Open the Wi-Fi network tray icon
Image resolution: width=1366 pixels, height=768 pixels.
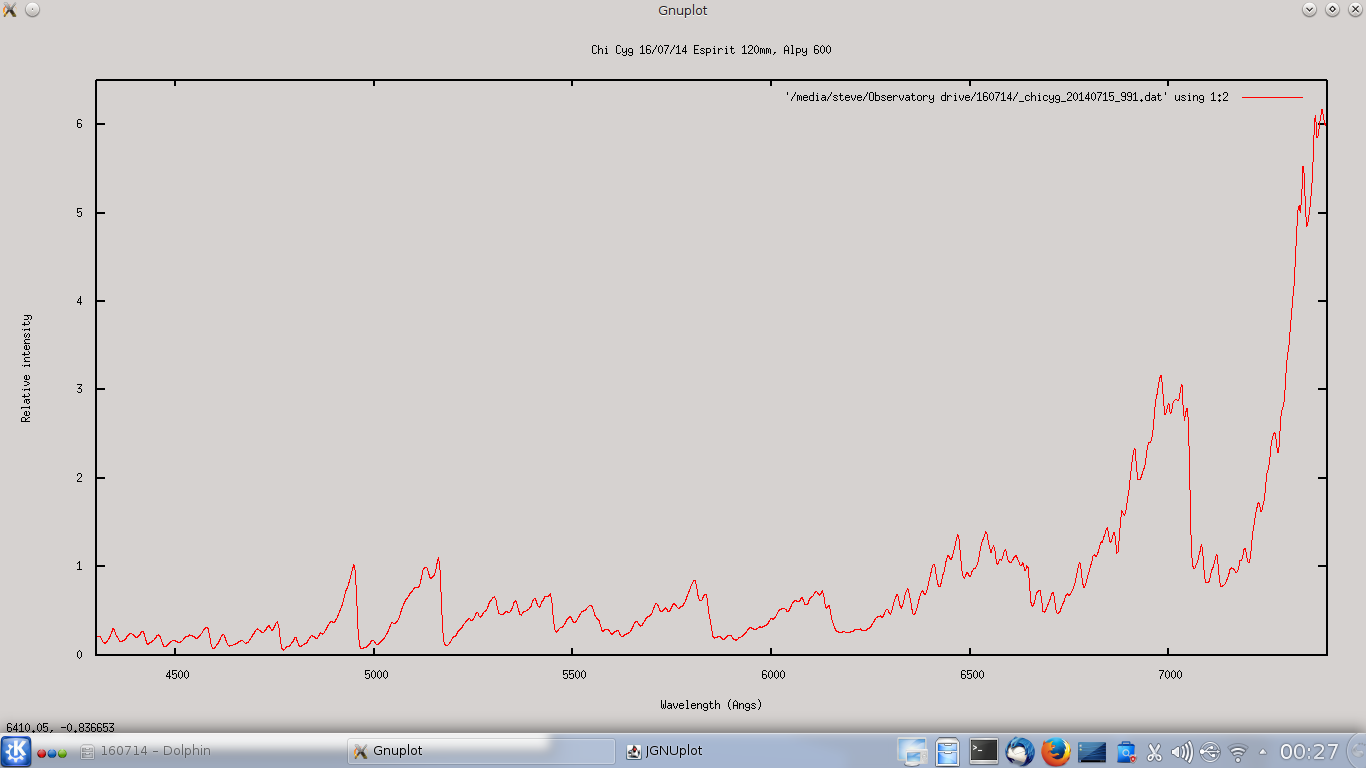[x=1238, y=752]
